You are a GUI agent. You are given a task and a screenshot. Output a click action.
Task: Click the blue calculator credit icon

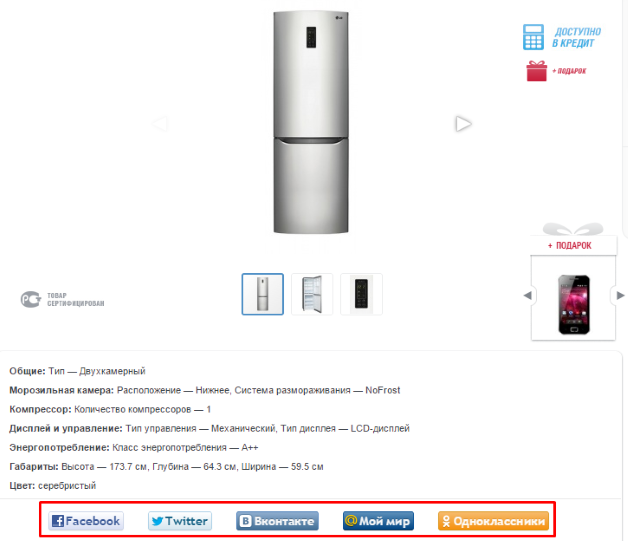tap(533, 37)
